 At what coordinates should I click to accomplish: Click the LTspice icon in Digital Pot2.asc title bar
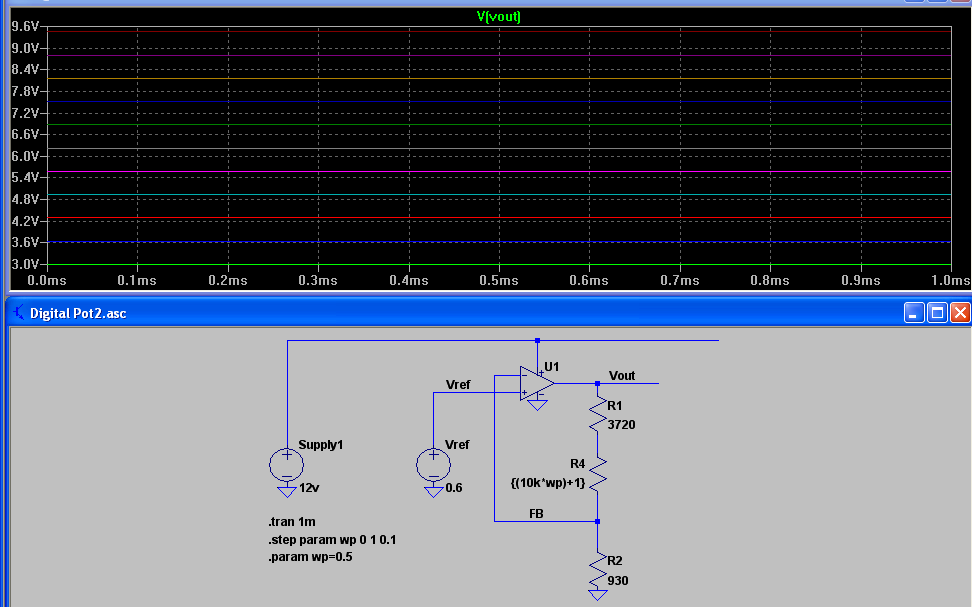coord(19,312)
